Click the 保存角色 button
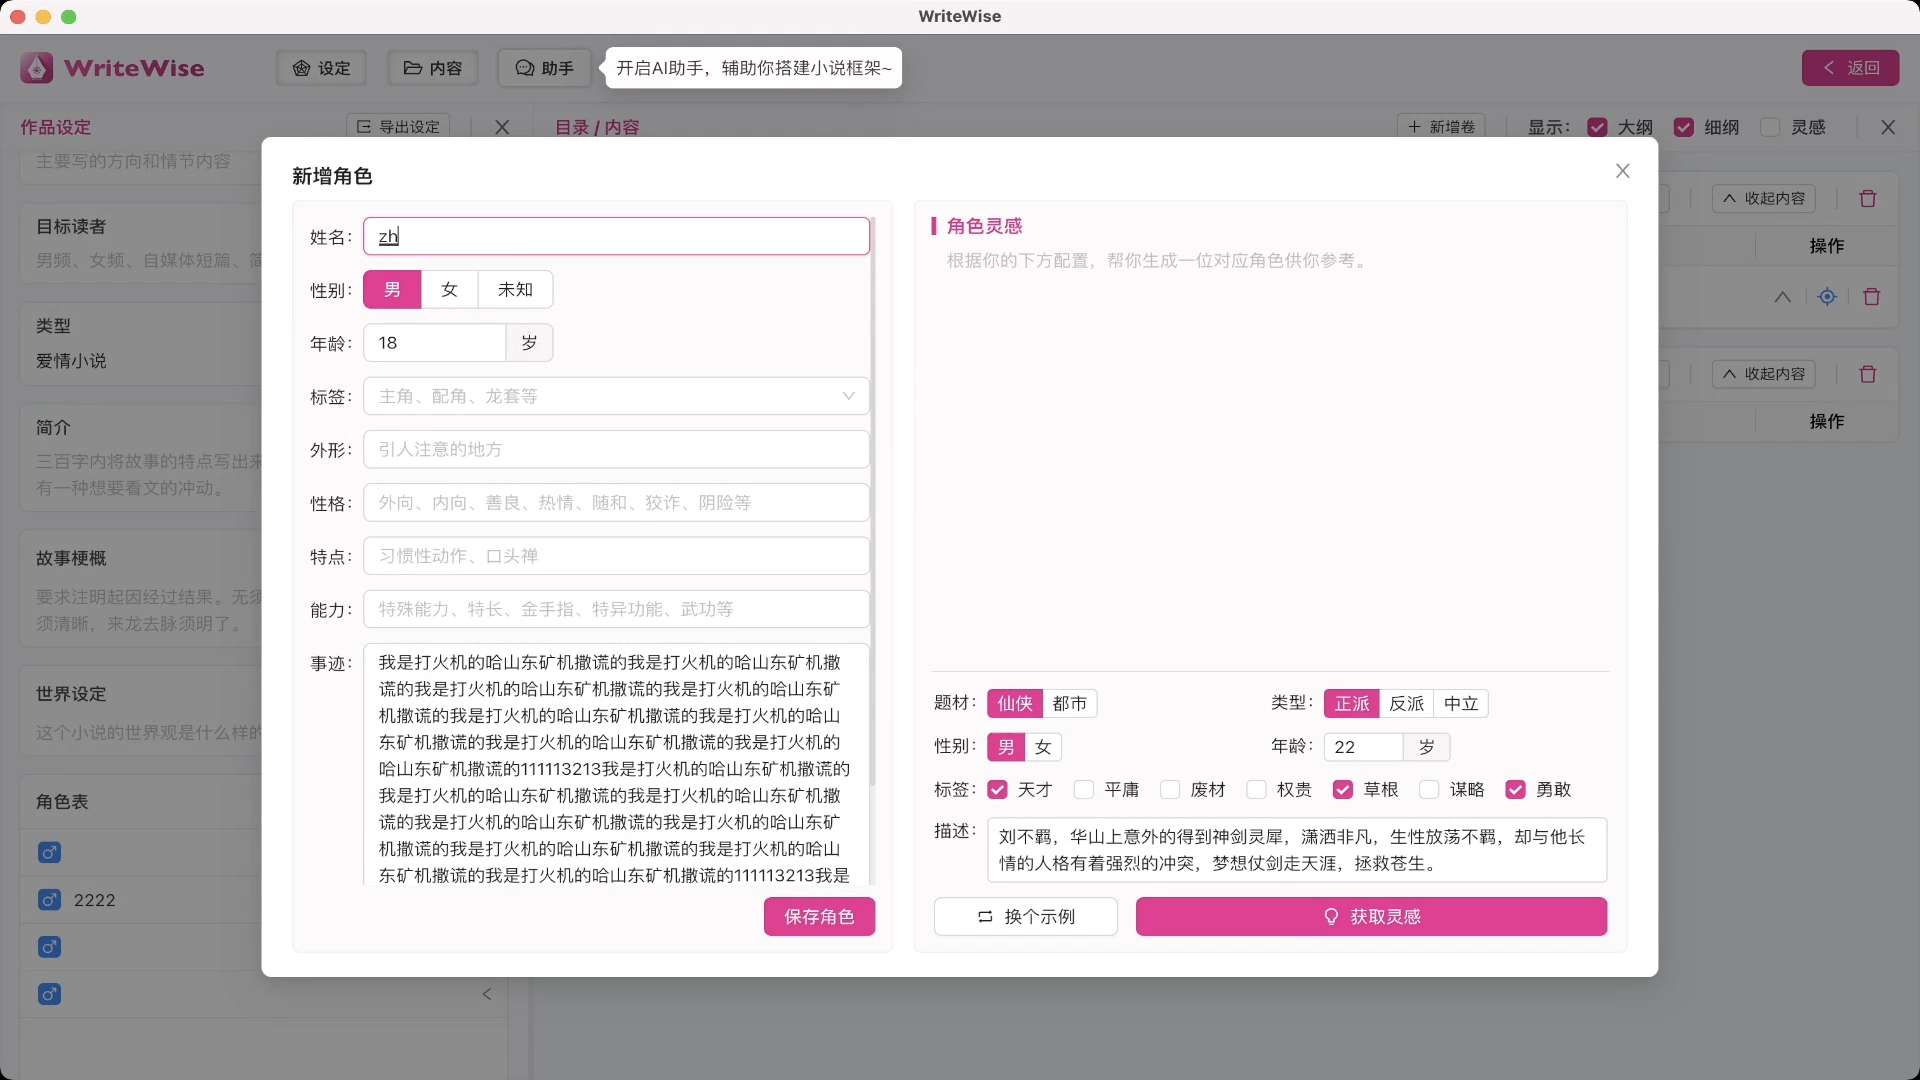The width and height of the screenshot is (1920, 1080). [819, 917]
